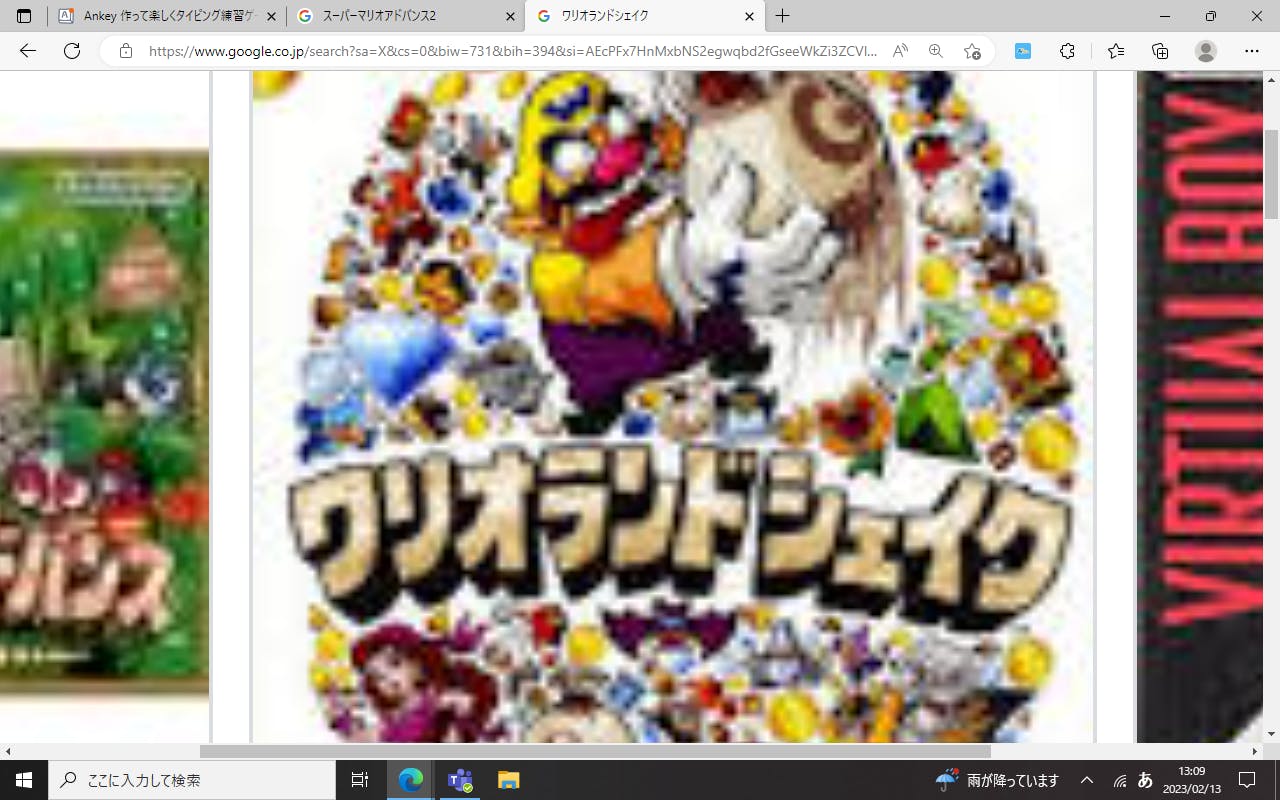The width and height of the screenshot is (1280, 800).
Task: Click the zoom magnifier icon in address bar
Action: (x=936, y=51)
